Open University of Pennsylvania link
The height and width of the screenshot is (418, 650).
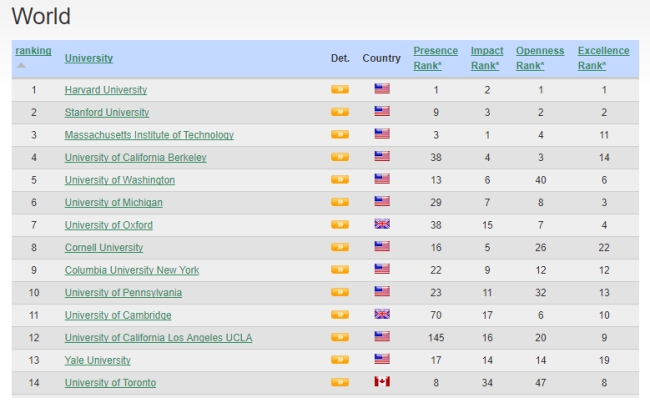pyautogui.click(x=123, y=293)
